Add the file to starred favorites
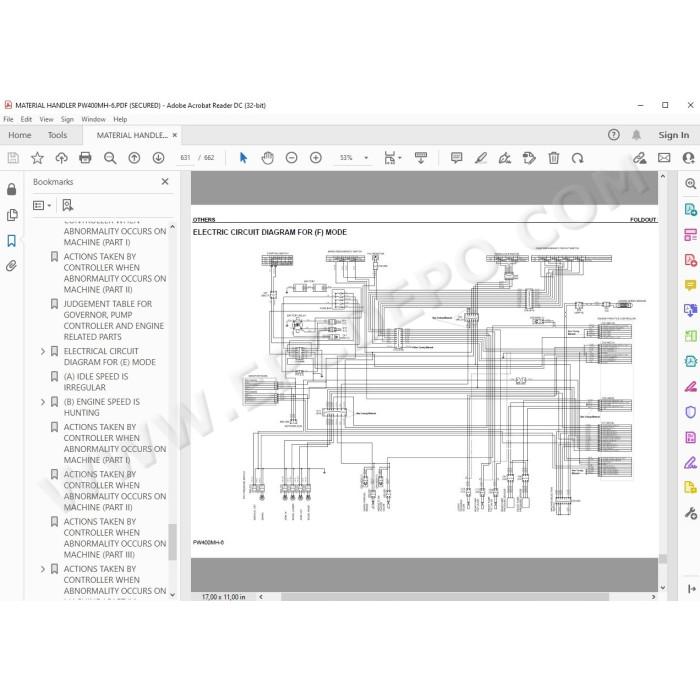The width and height of the screenshot is (700, 700). (38, 158)
